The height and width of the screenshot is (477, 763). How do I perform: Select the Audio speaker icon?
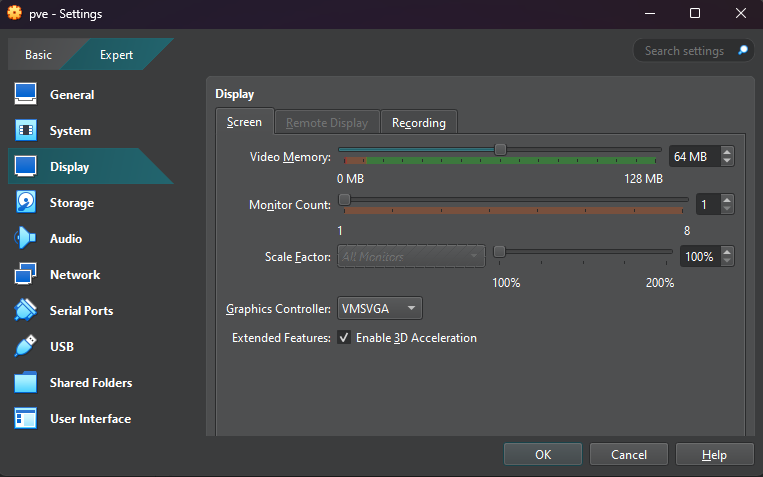[26, 239]
